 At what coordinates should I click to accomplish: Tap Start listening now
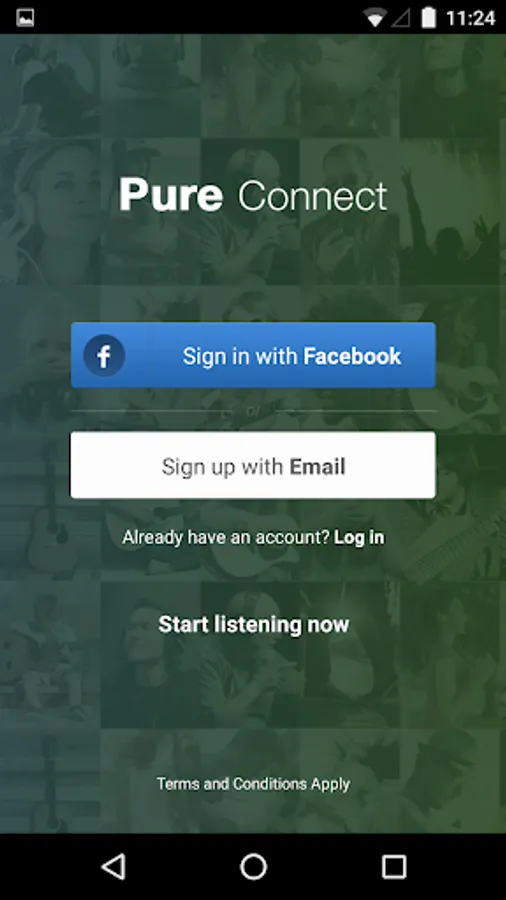[x=254, y=624]
